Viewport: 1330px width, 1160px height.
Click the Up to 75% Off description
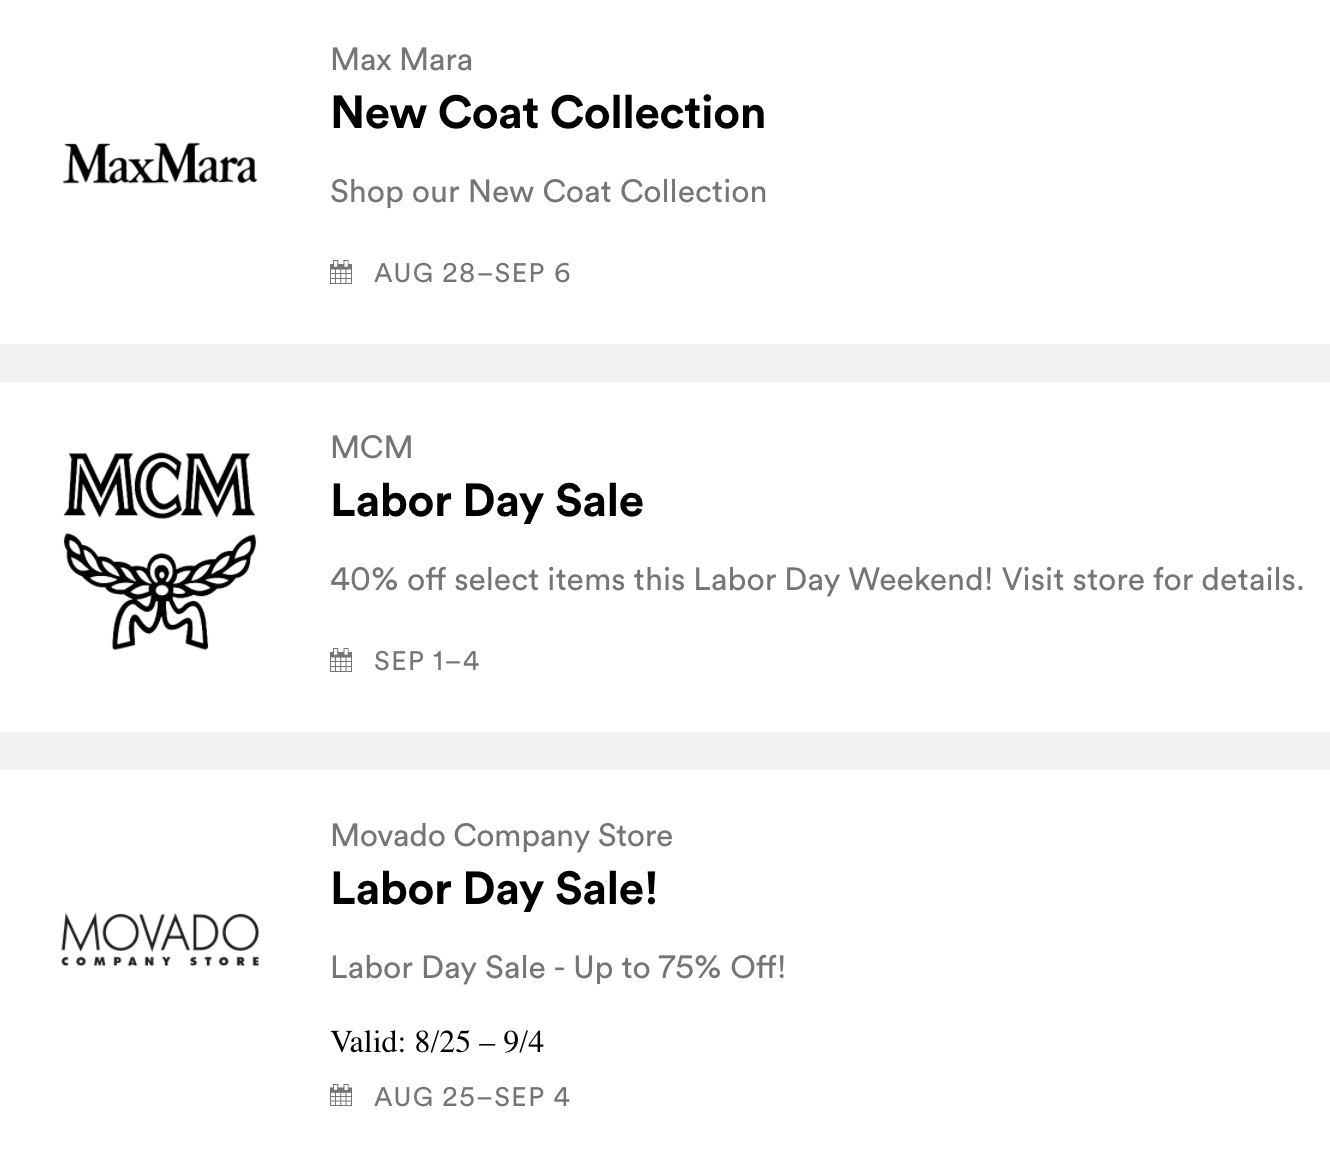(x=558, y=968)
